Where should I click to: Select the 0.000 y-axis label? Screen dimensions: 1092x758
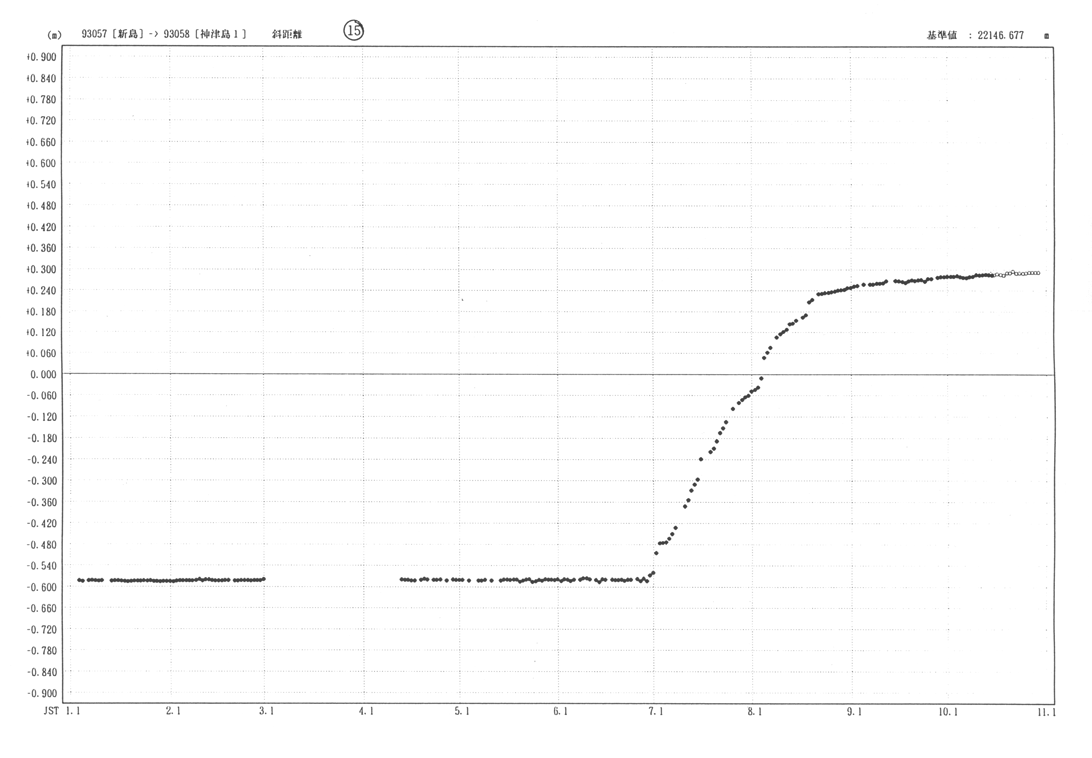43,375
